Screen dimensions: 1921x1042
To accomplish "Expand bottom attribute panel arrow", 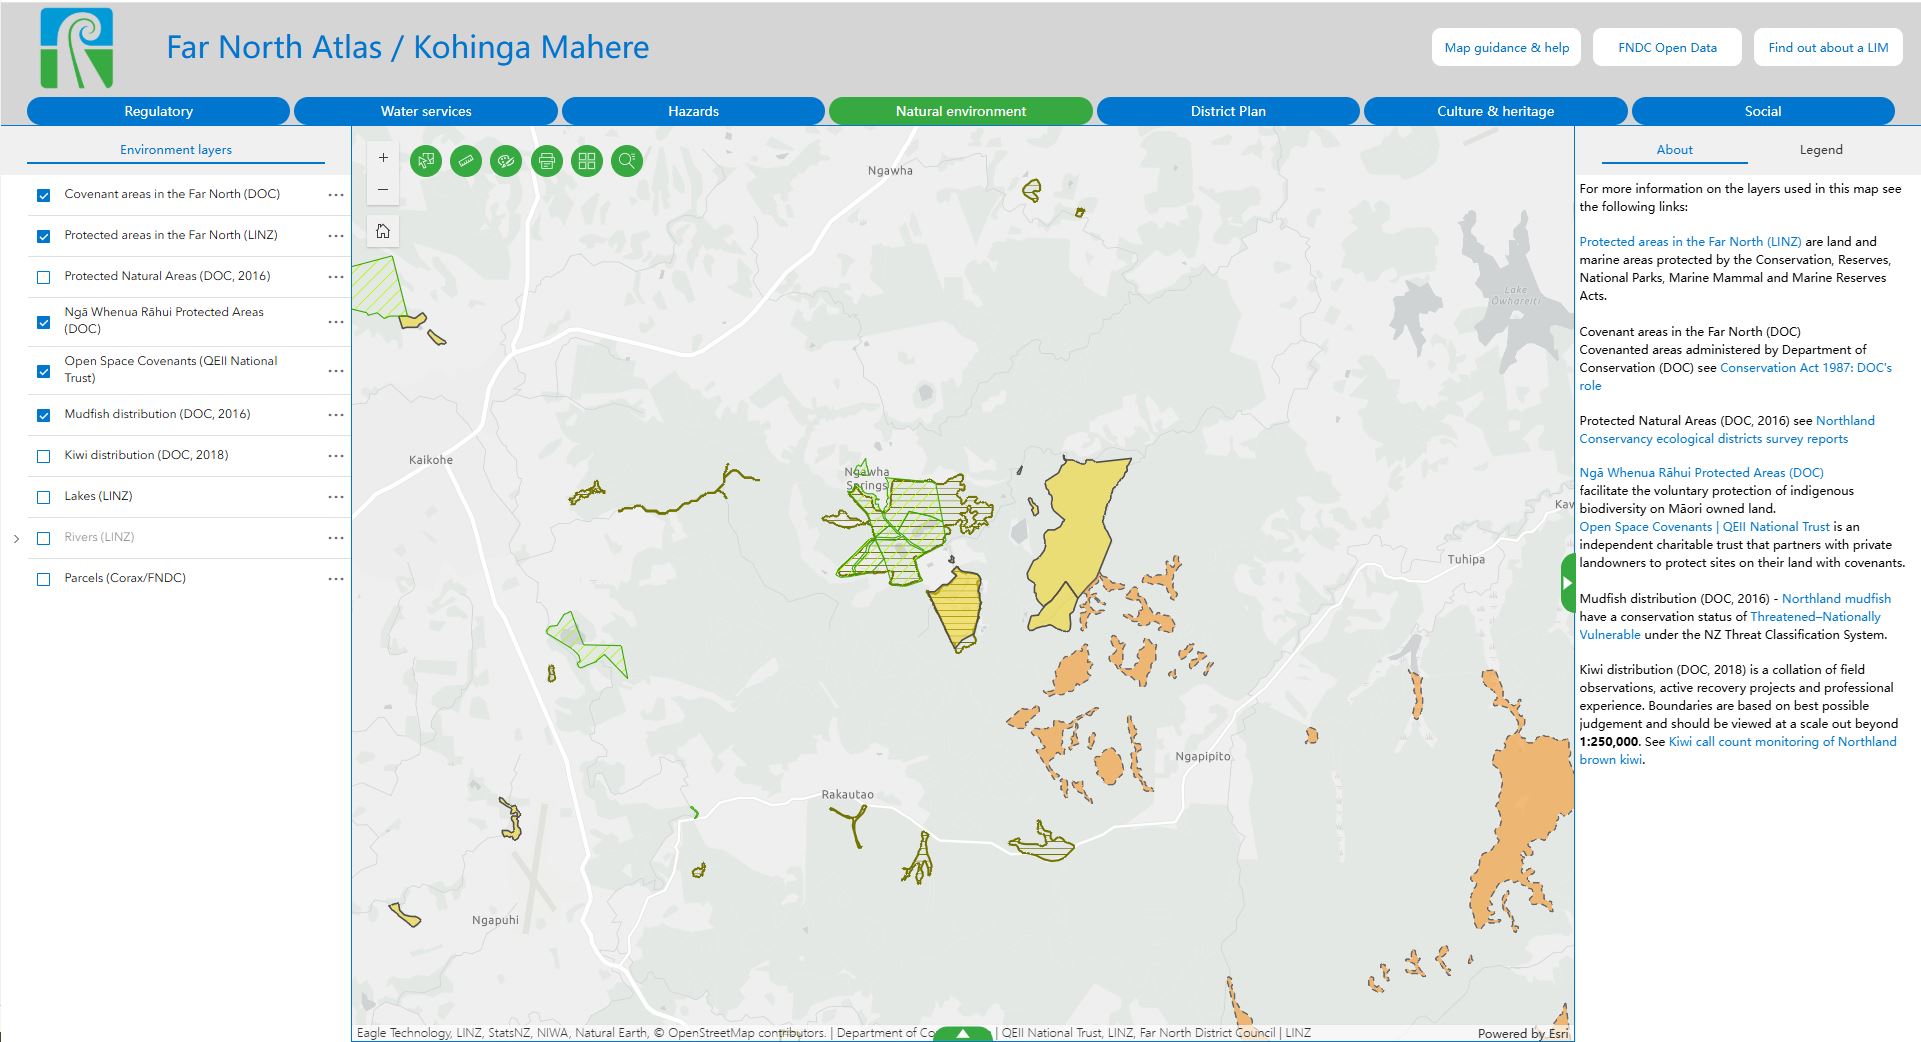I will pos(962,1034).
